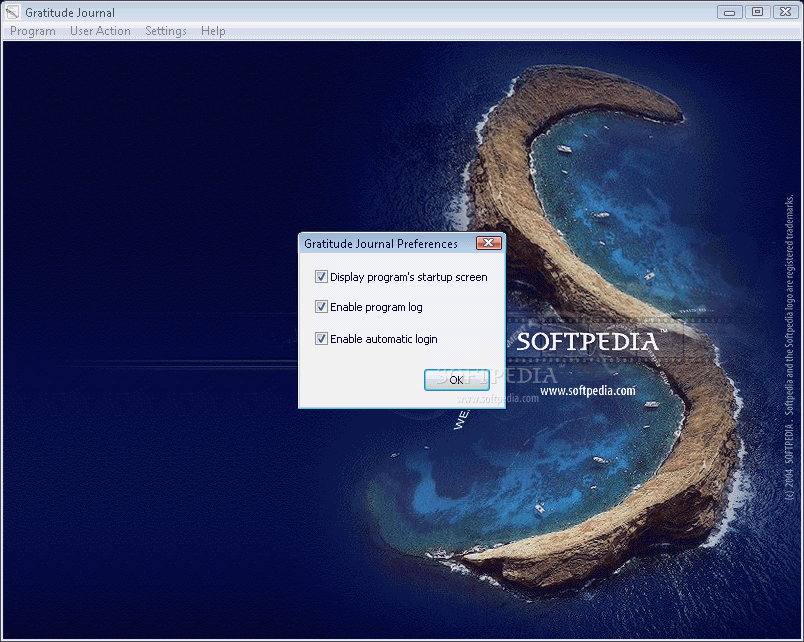This screenshot has height=642, width=804.
Task: Toggle Enable program log checkbox
Action: tap(321, 307)
